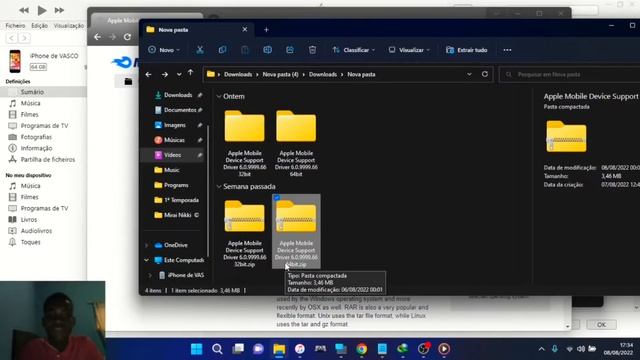Screen dimensions: 640x360
Task: Select the 32bit driver folder under Ontem
Action: 244,143
